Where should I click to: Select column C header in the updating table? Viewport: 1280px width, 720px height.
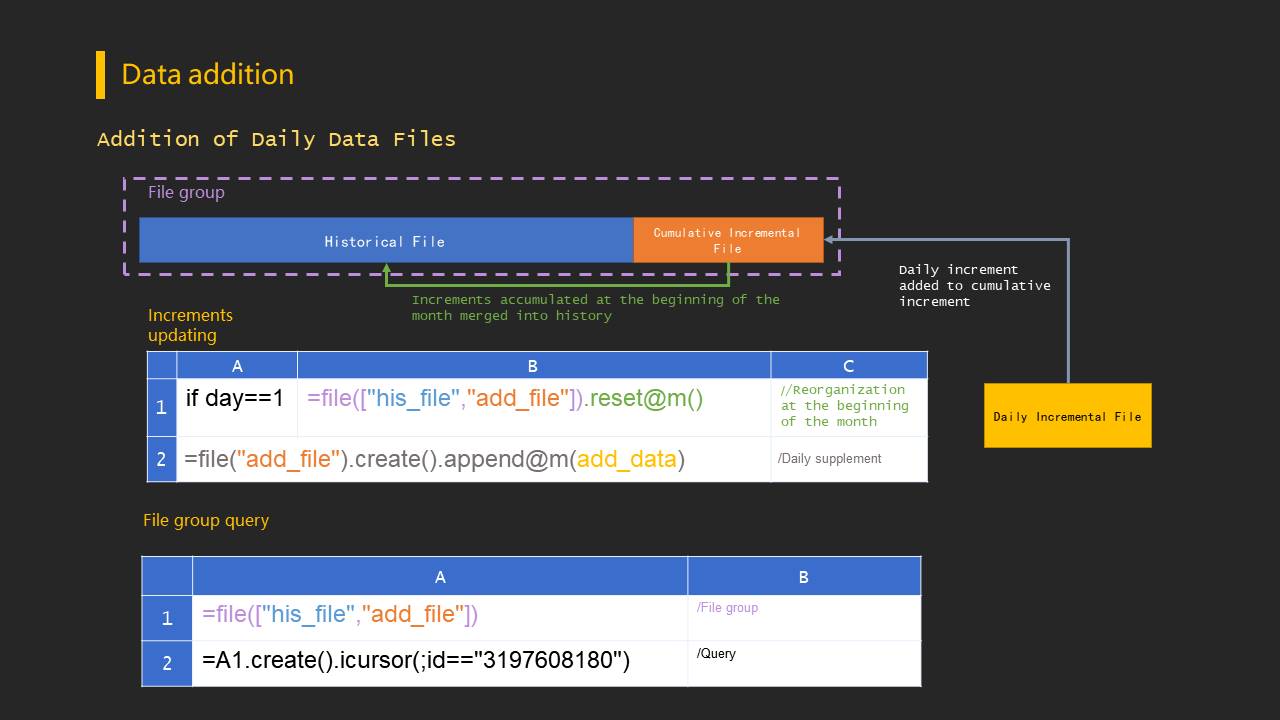[848, 366]
